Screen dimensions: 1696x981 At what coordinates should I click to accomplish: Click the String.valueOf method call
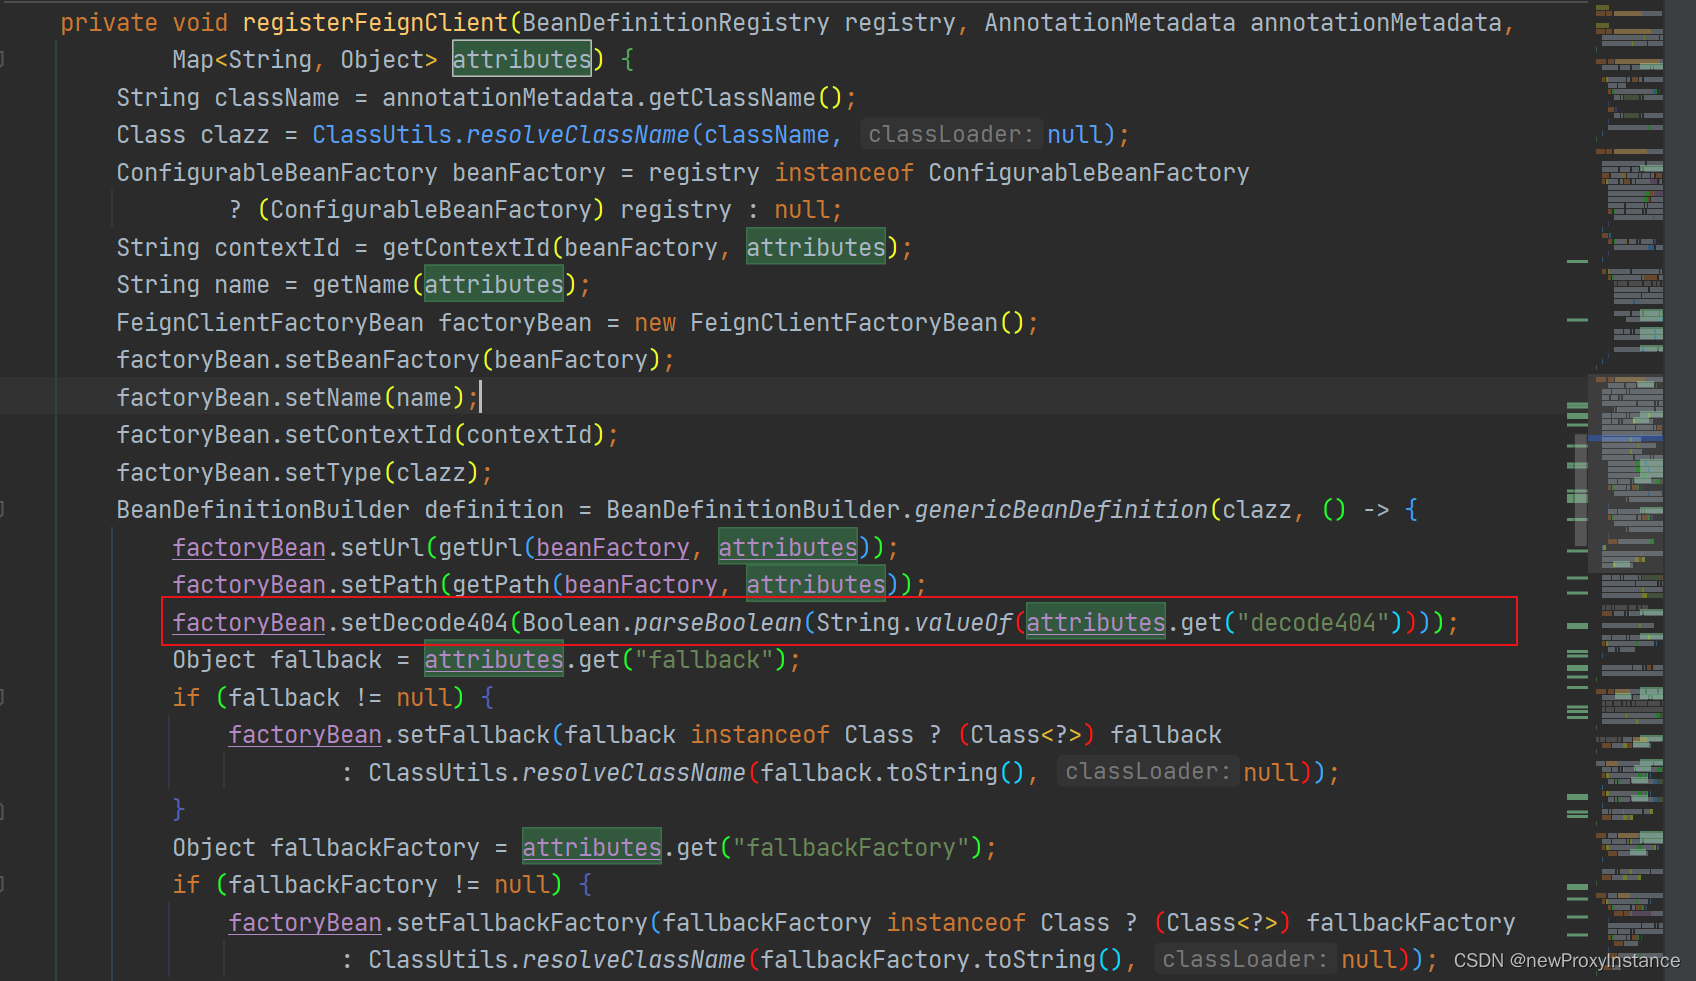tap(914, 622)
